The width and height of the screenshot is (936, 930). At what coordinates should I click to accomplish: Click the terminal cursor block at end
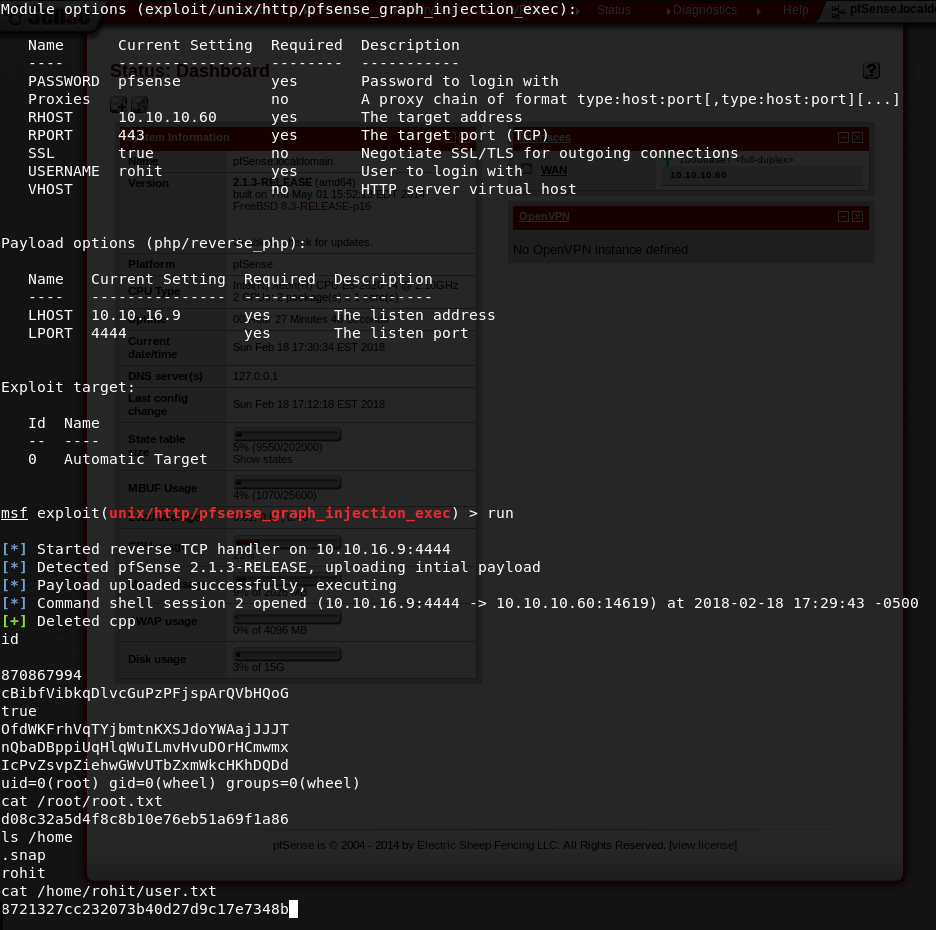(x=293, y=909)
